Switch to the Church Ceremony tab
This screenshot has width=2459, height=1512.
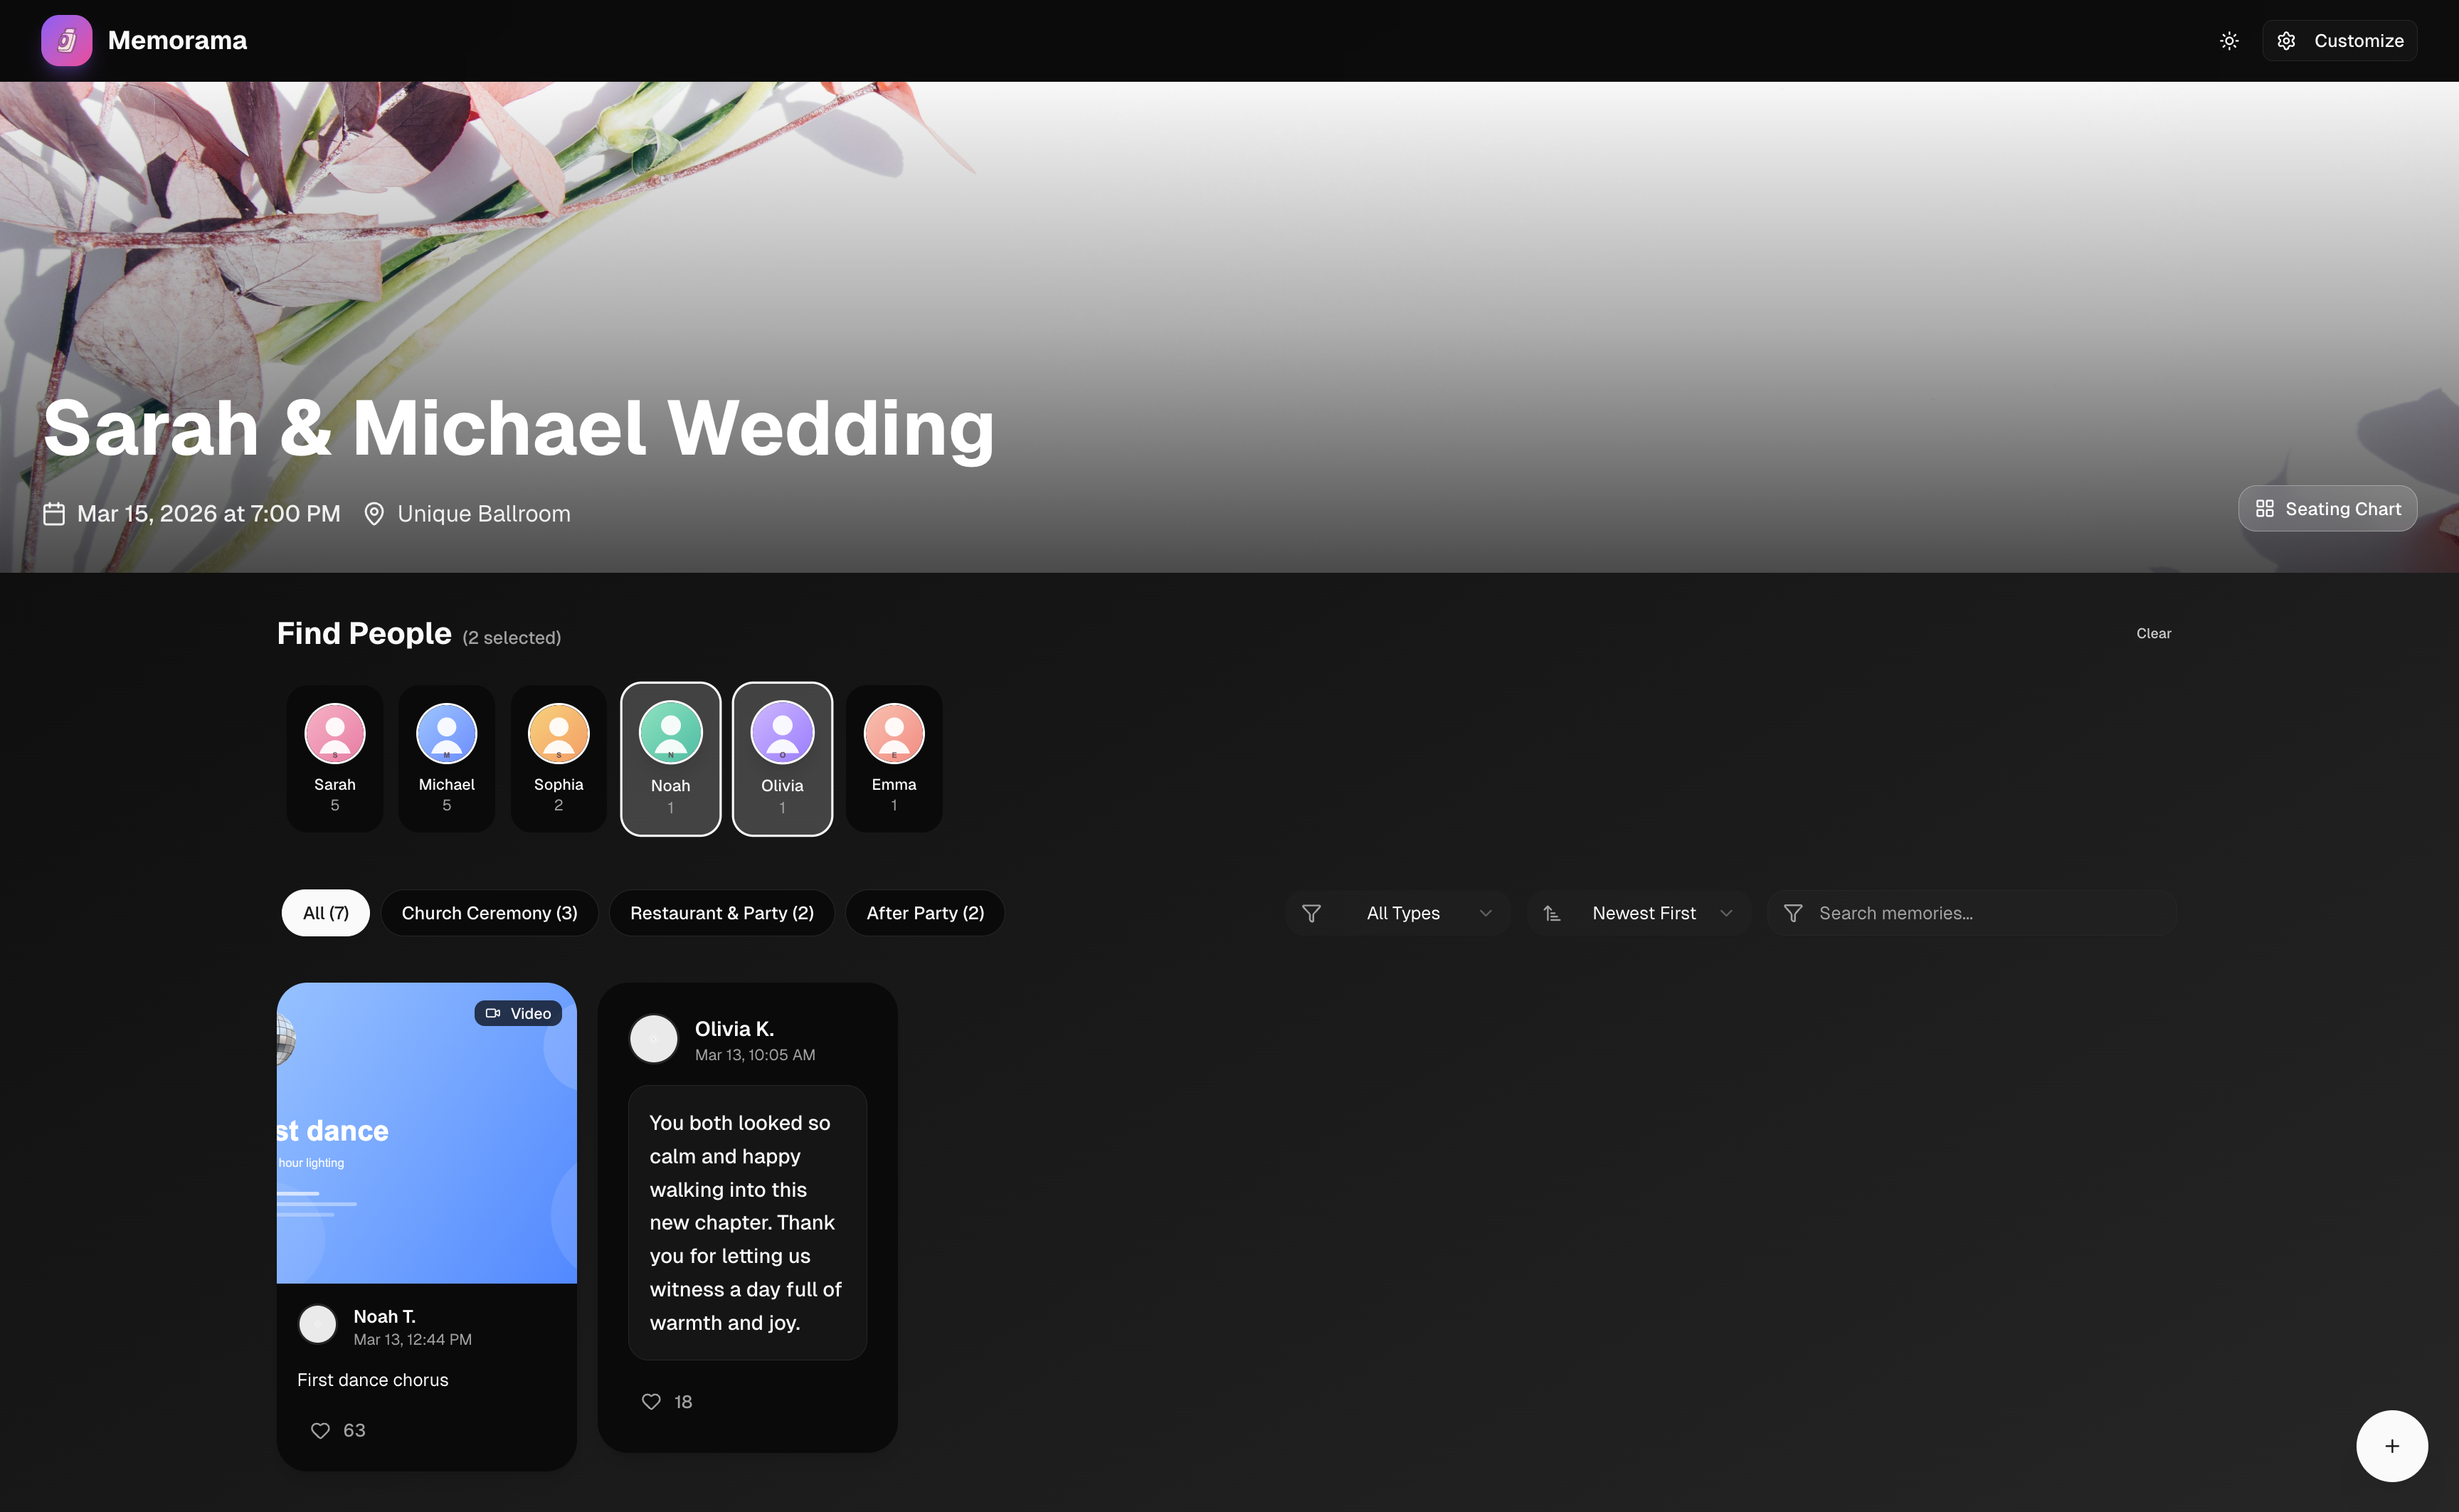click(489, 913)
